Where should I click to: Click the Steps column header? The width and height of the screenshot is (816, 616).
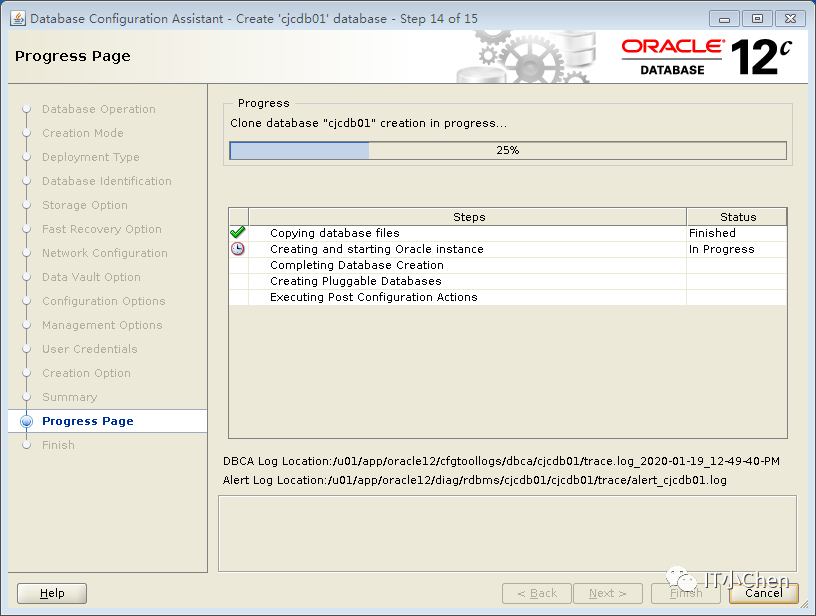click(468, 217)
